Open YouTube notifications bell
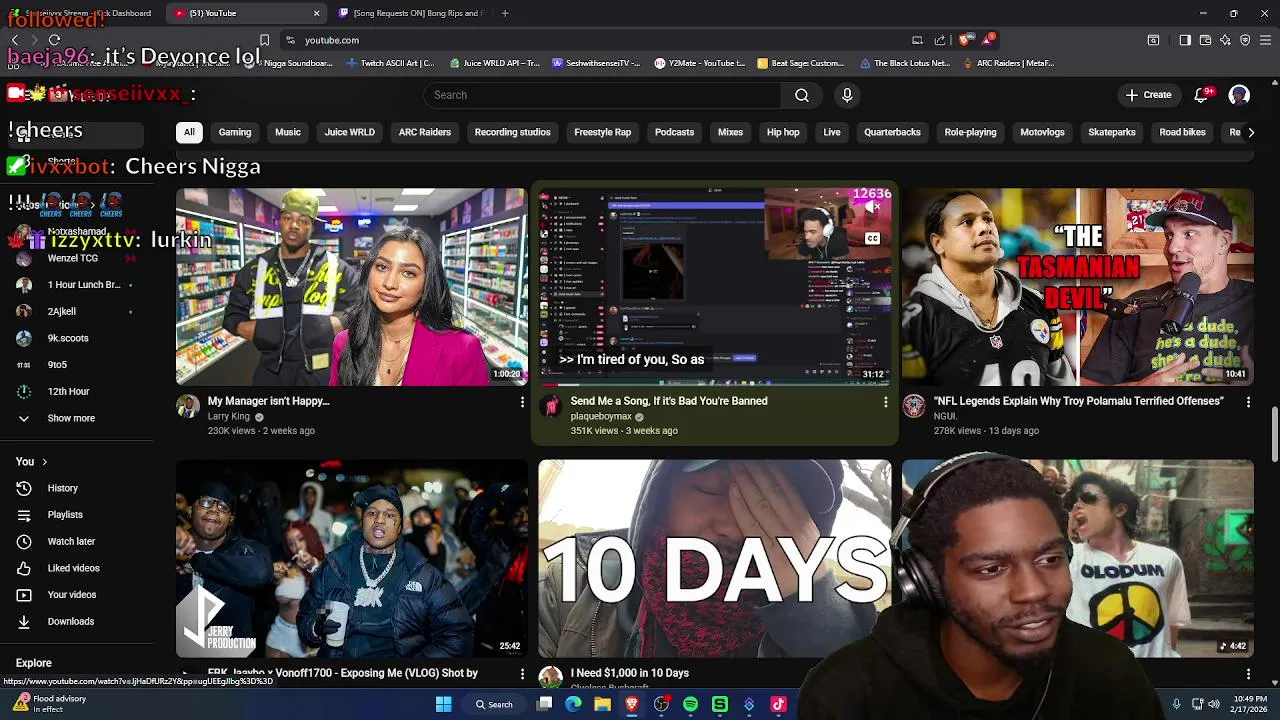This screenshot has height=720, width=1280. click(1202, 95)
